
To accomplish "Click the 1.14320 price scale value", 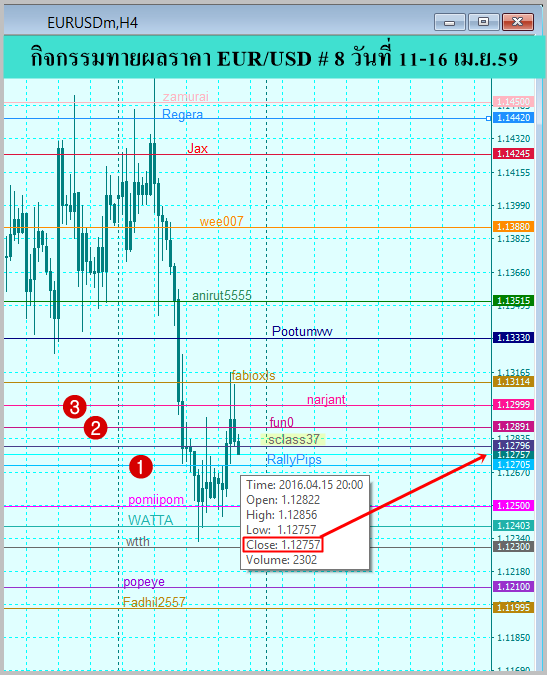I will tap(513, 139).
